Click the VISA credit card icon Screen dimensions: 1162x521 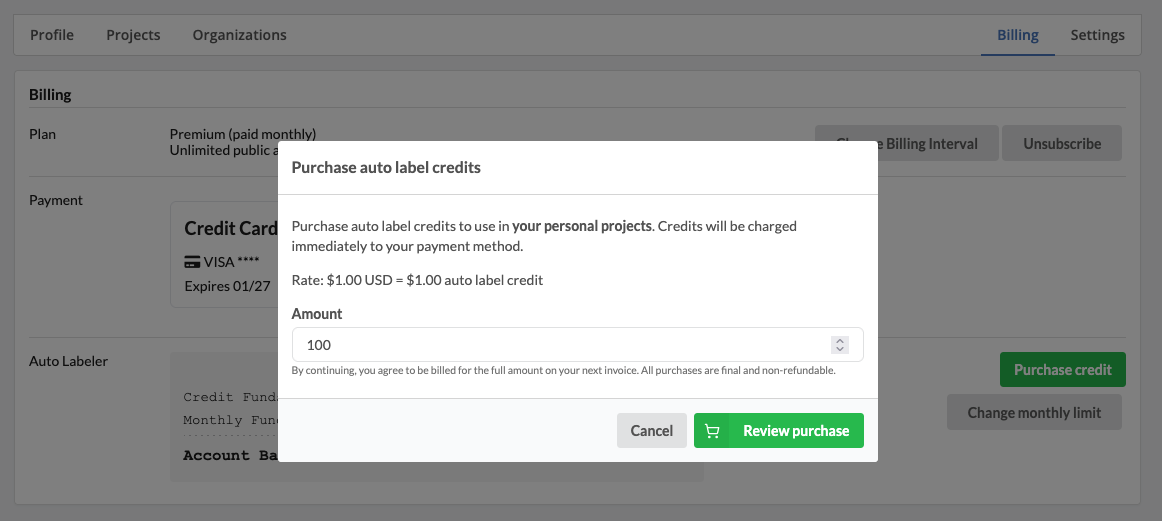[x=193, y=262]
